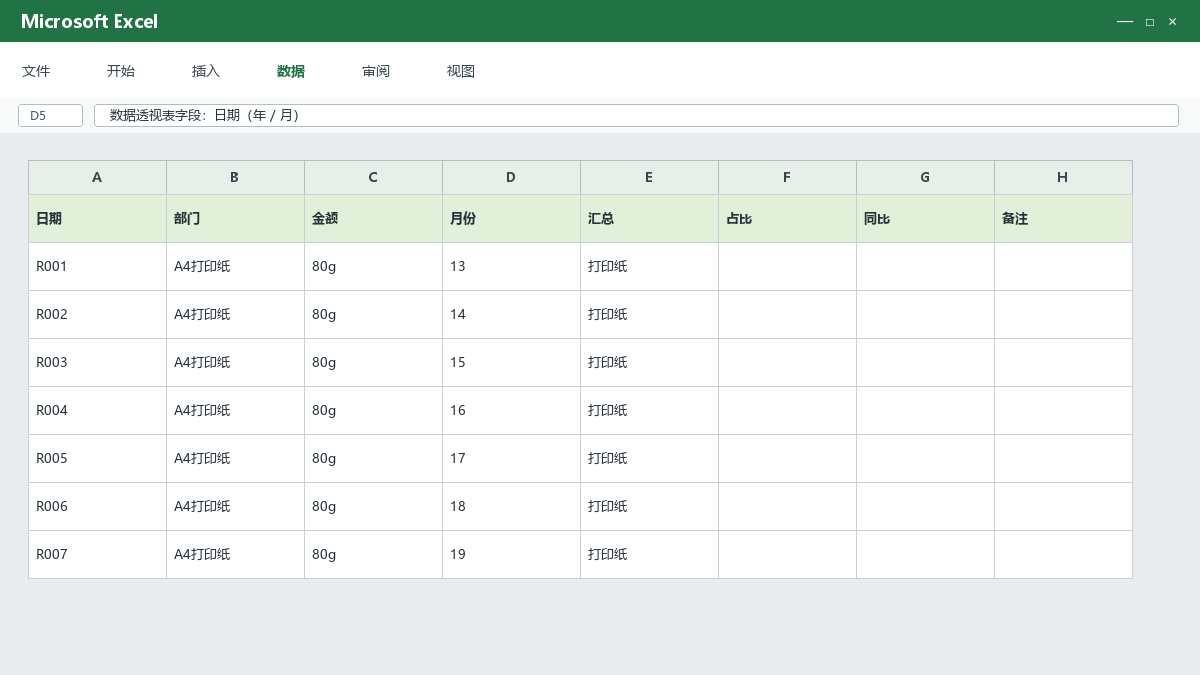This screenshot has height=675, width=1200.
Task: Open the 插入 tab
Action: click(206, 71)
